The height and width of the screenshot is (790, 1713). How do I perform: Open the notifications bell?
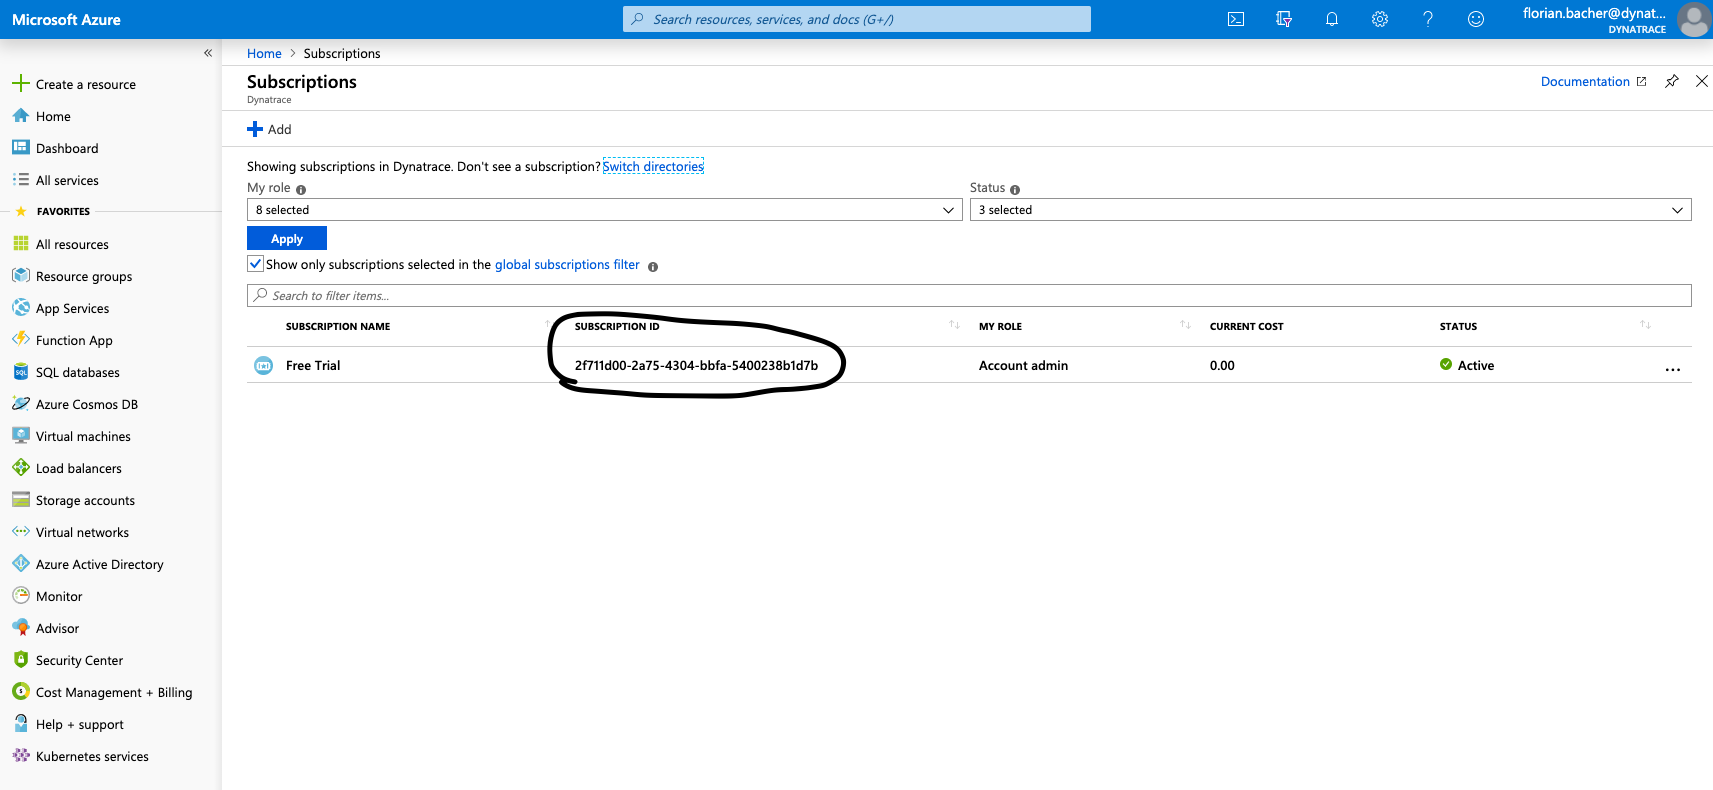(x=1332, y=19)
